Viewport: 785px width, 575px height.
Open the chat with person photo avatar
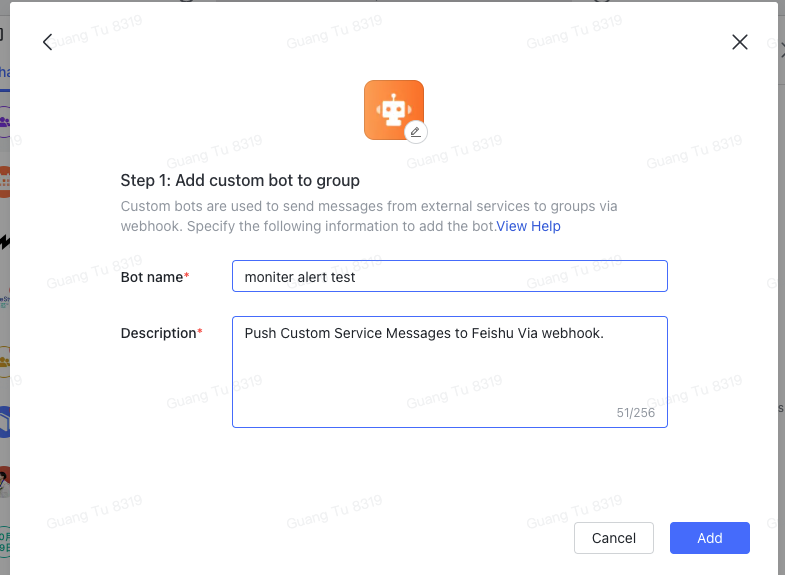(5, 482)
